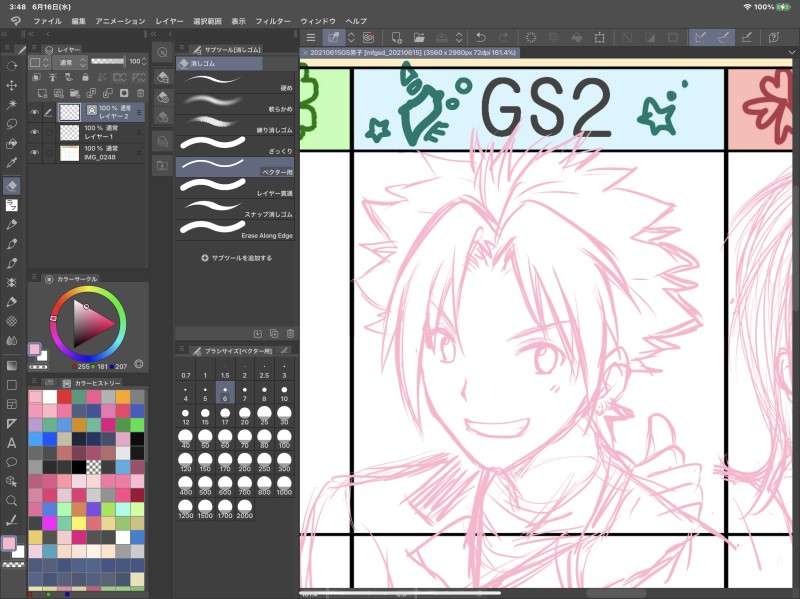Screen dimensions: 800x599
Task: Open the アニメーション menu
Action: click(x=120, y=21)
